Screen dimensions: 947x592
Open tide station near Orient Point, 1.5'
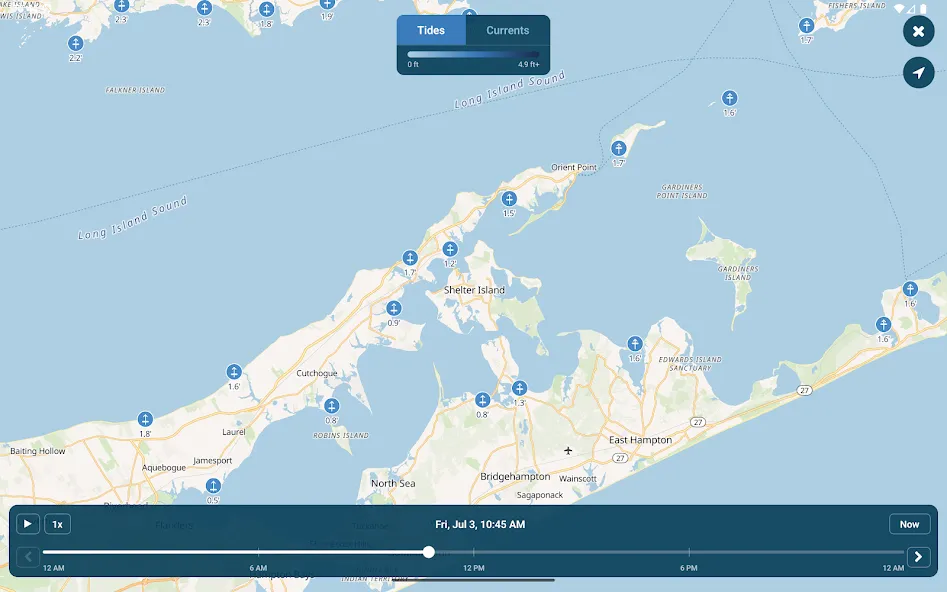(509, 198)
